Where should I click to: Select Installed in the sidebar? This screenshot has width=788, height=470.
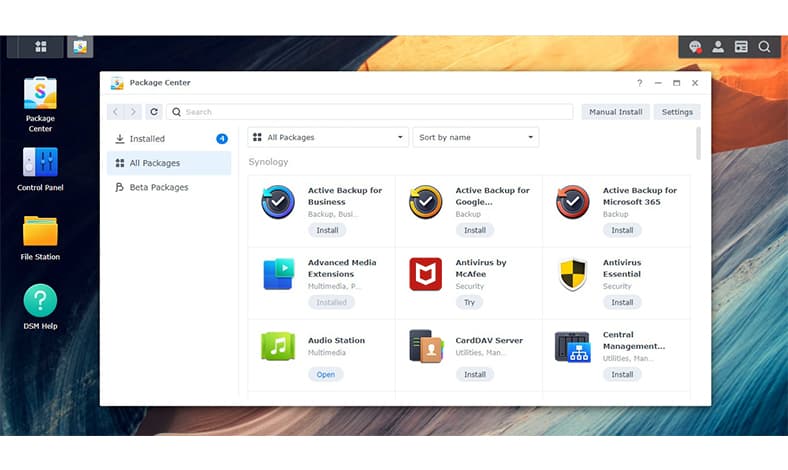(x=169, y=139)
